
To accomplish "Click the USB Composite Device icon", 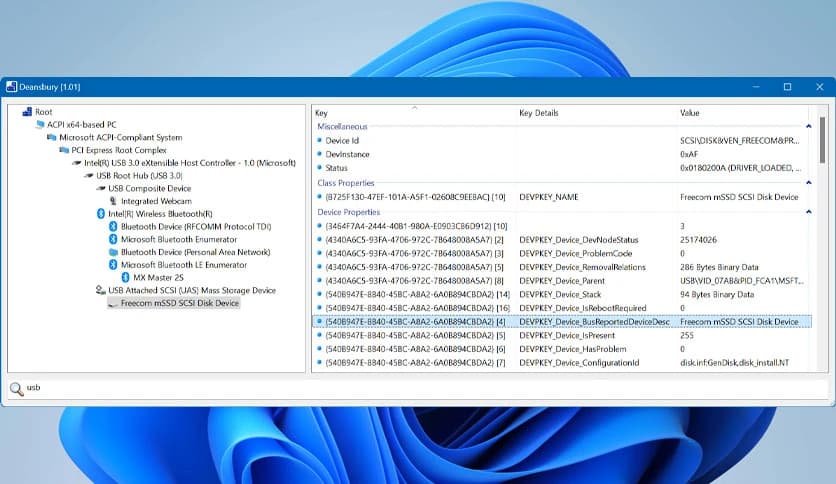I will (101, 189).
